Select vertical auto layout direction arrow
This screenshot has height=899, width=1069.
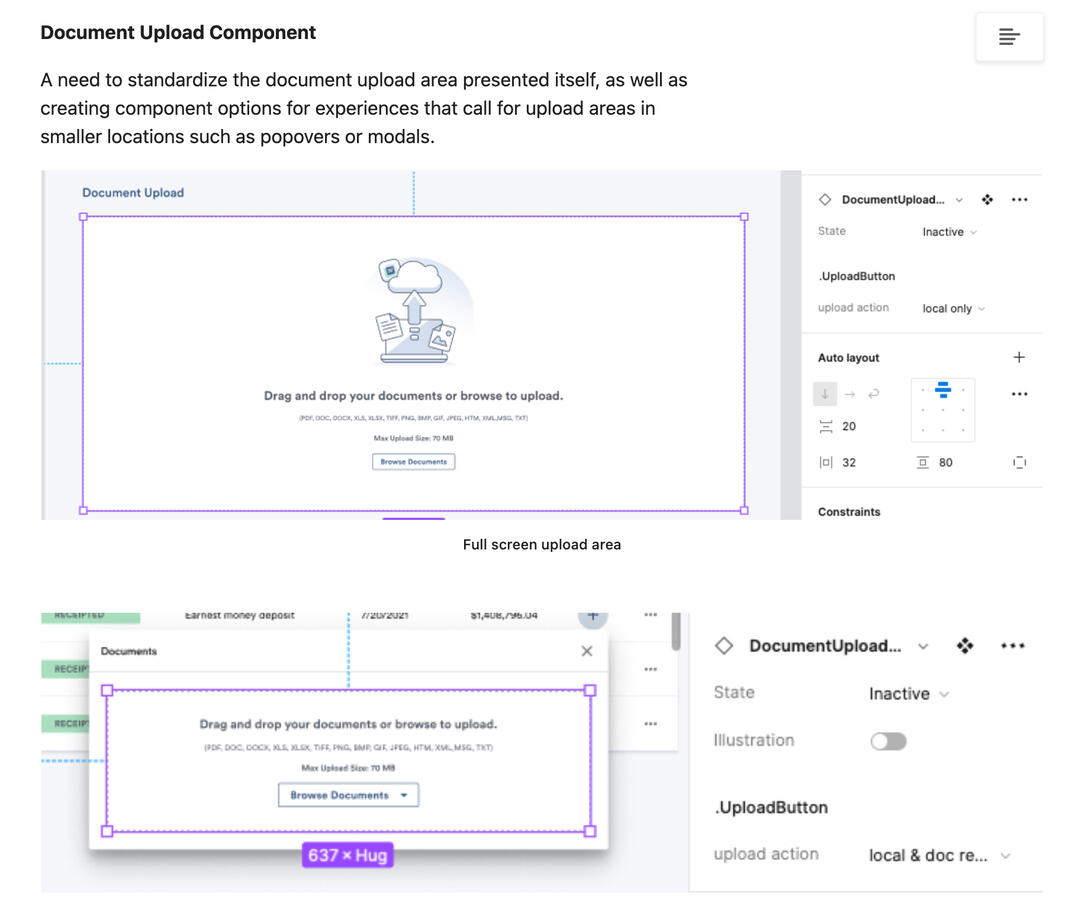click(x=825, y=394)
